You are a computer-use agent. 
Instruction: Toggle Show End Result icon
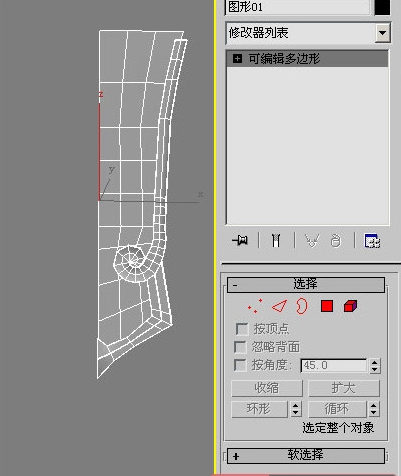pyautogui.click(x=276, y=240)
